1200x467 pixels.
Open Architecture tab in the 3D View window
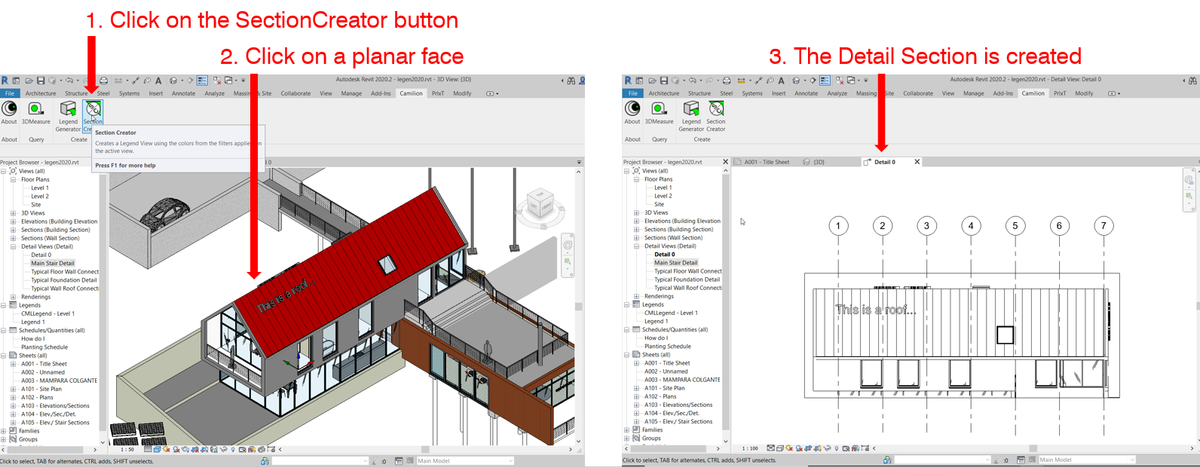tap(40, 93)
